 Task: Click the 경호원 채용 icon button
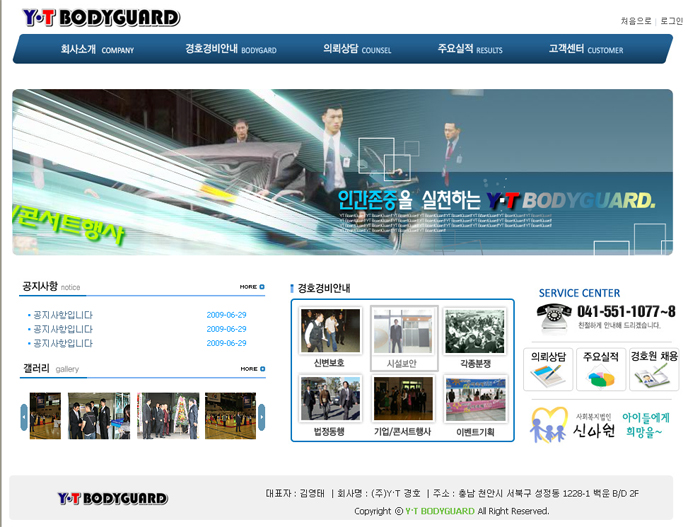654,369
